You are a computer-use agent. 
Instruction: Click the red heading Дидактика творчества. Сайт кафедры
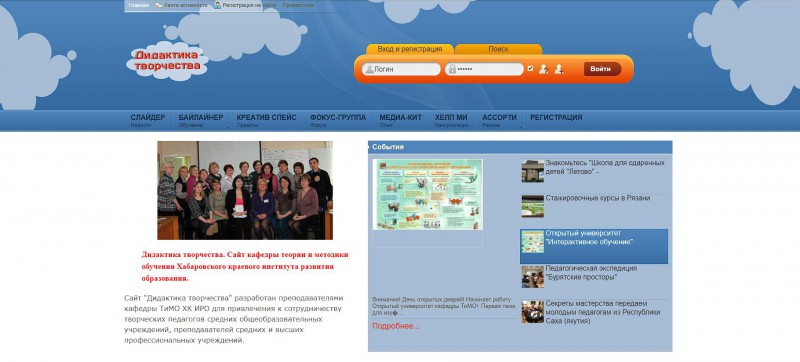coord(245,267)
